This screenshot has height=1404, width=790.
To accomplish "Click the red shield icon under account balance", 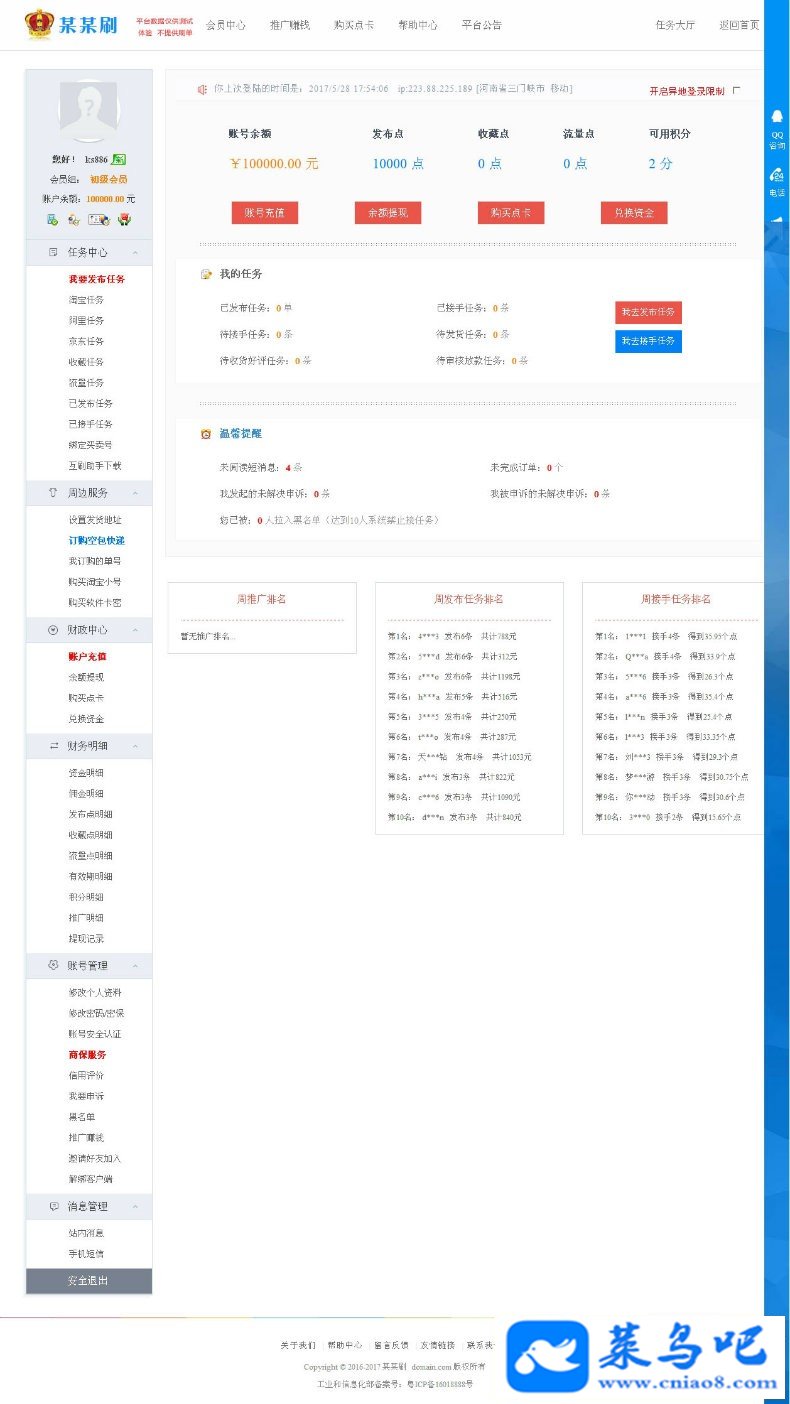I will pyautogui.click(x=124, y=220).
